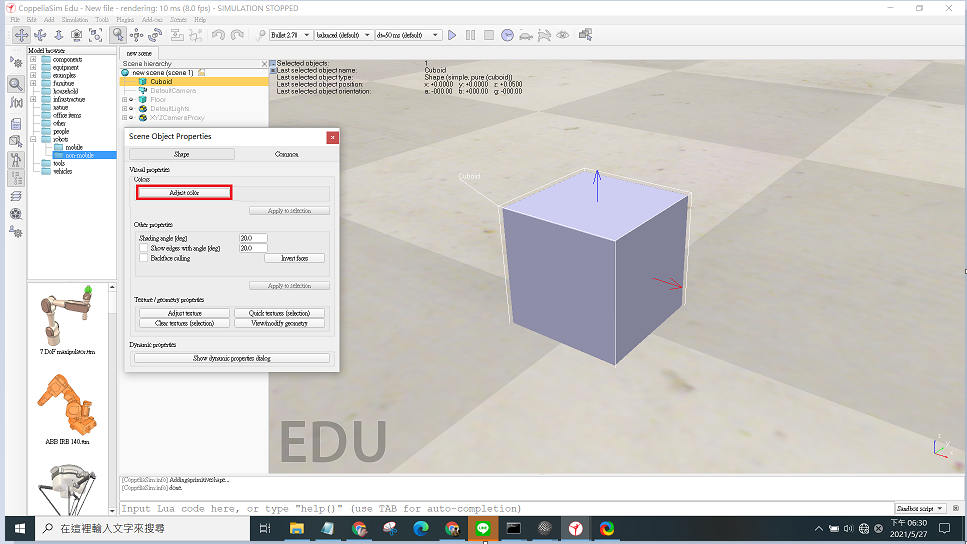Image resolution: width=967 pixels, height=544 pixels.
Task: Open the File menu
Action: click(15, 20)
